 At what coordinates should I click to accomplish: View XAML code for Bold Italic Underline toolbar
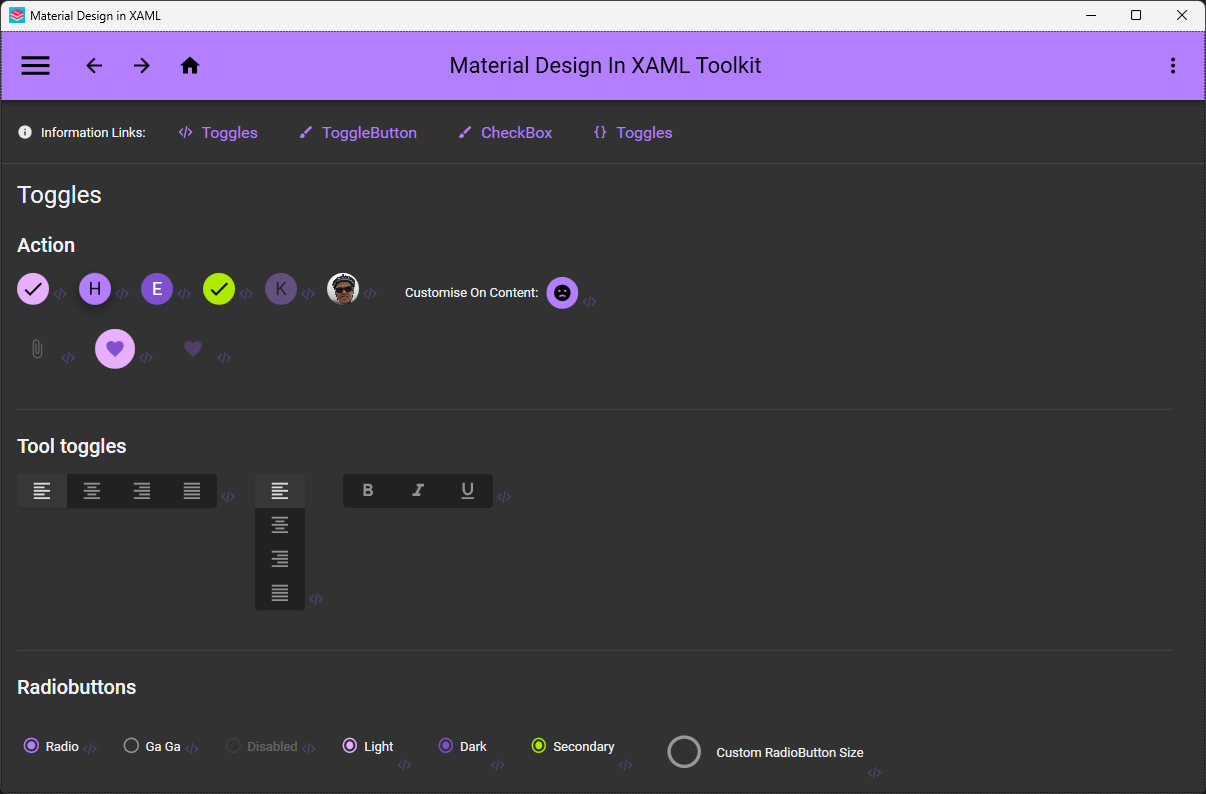504,497
